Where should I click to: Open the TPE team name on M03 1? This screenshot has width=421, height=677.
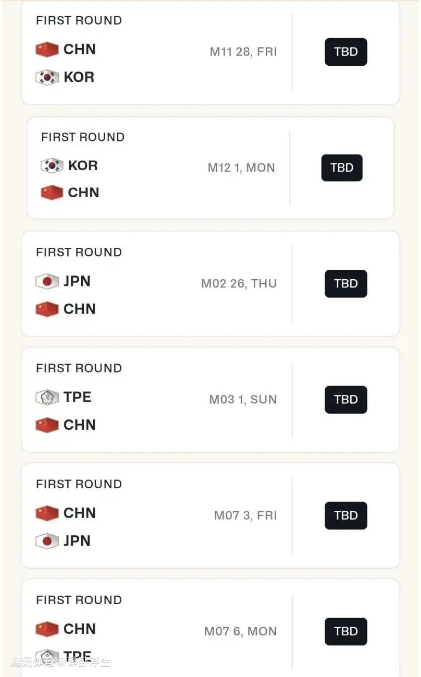[77, 397]
